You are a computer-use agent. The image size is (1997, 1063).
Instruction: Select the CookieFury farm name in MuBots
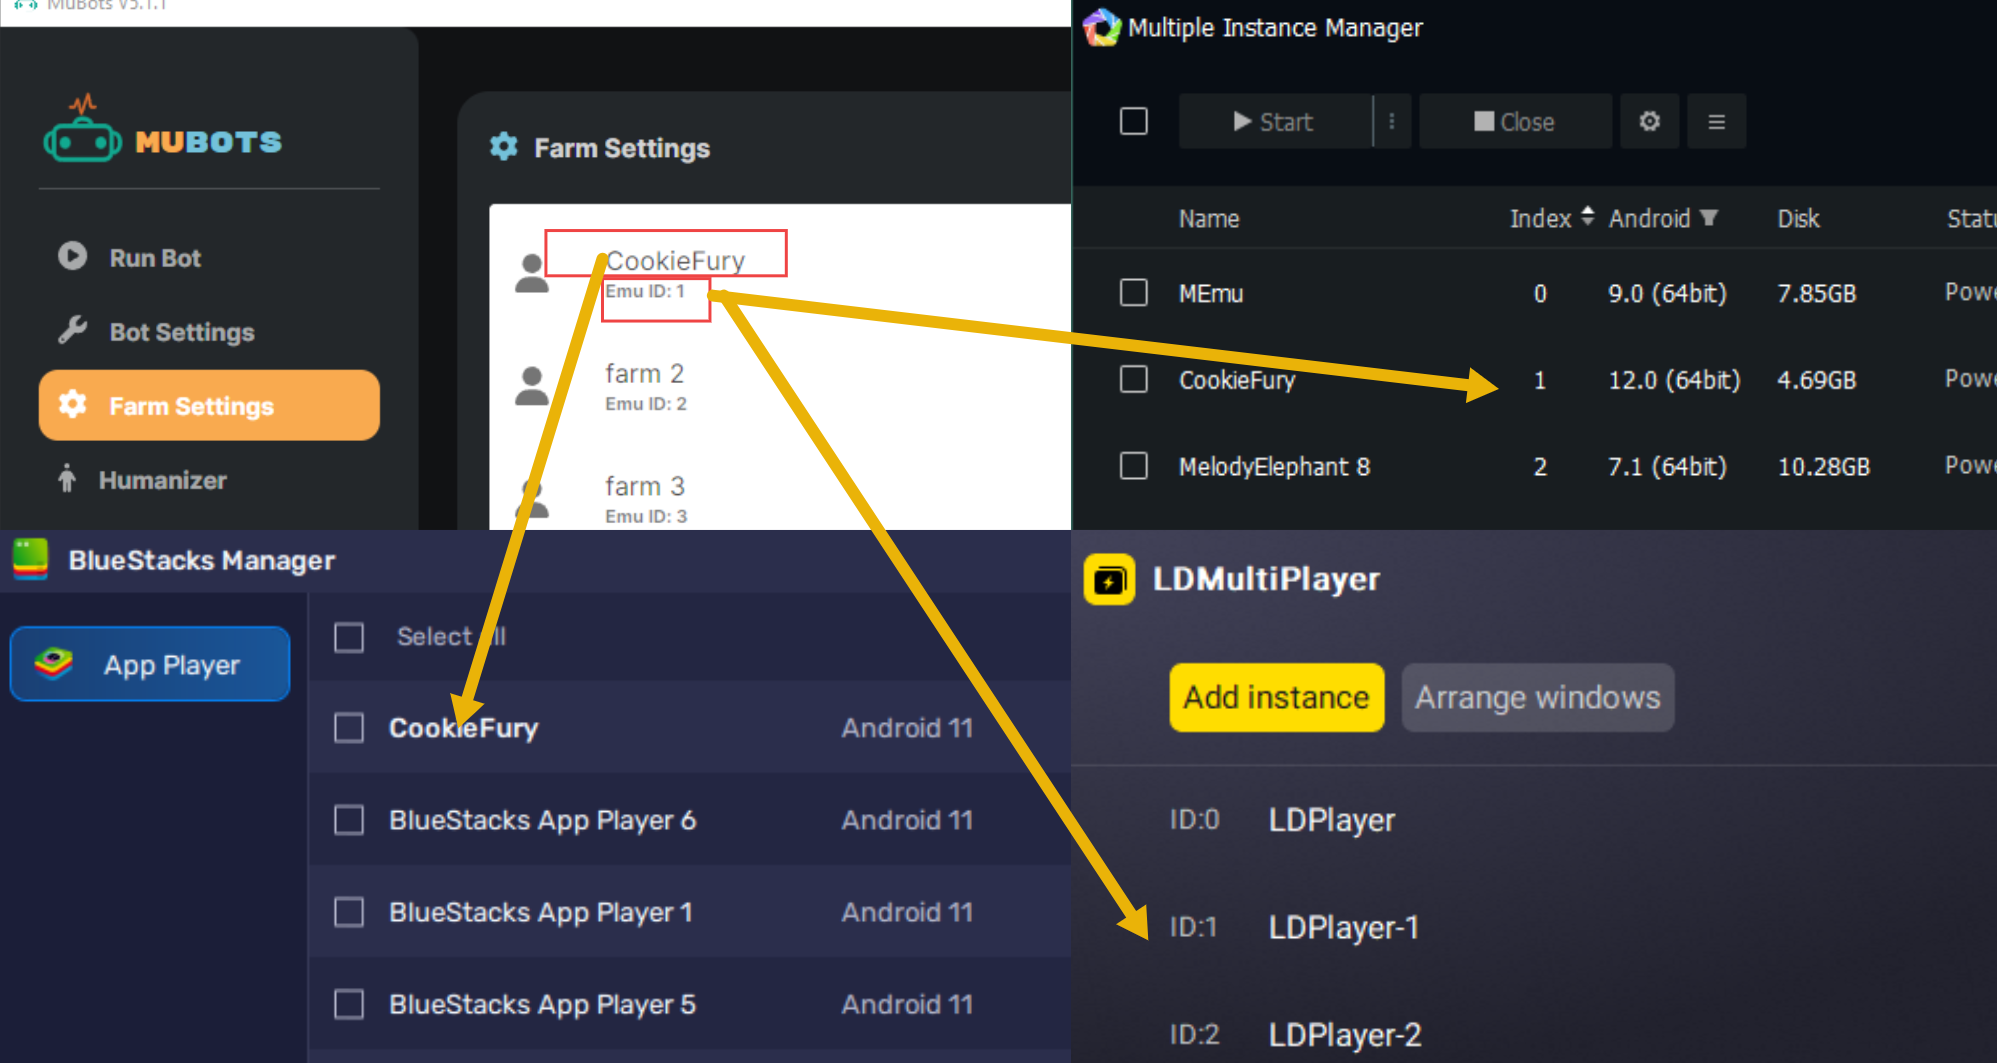(x=675, y=260)
